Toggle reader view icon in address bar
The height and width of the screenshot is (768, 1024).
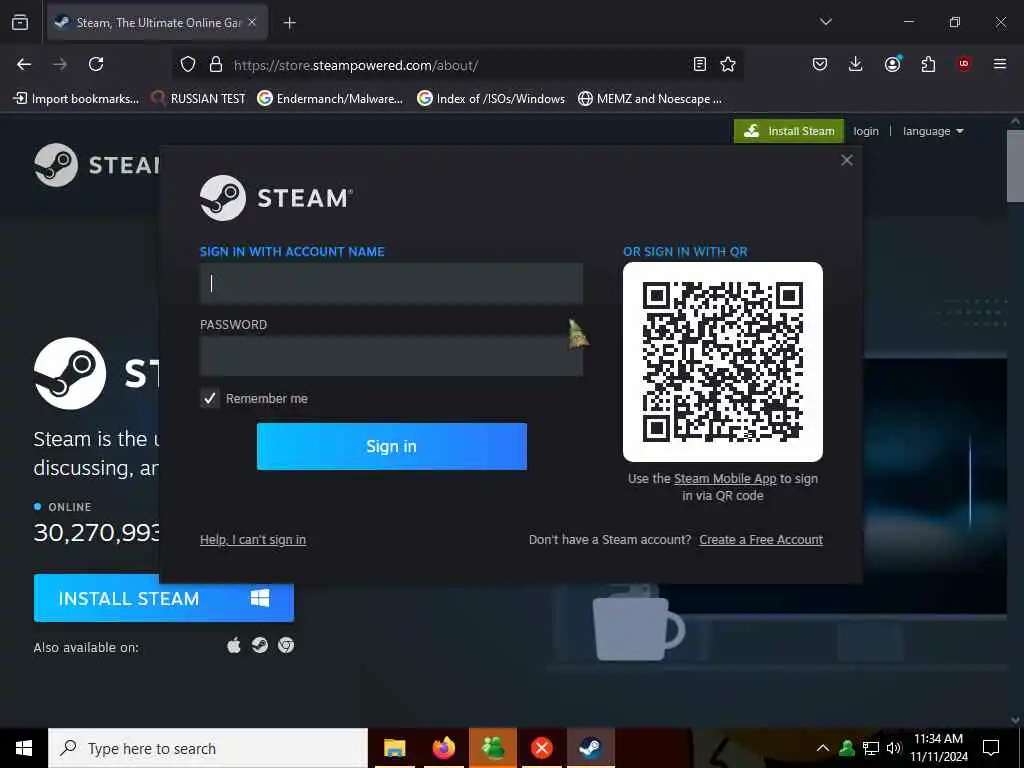coord(699,64)
